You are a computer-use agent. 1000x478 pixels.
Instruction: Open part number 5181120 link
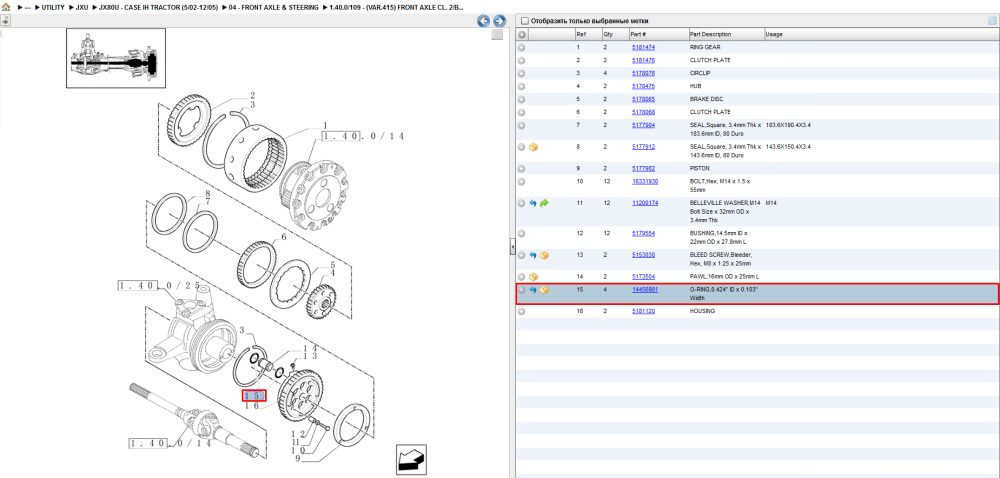tap(643, 312)
